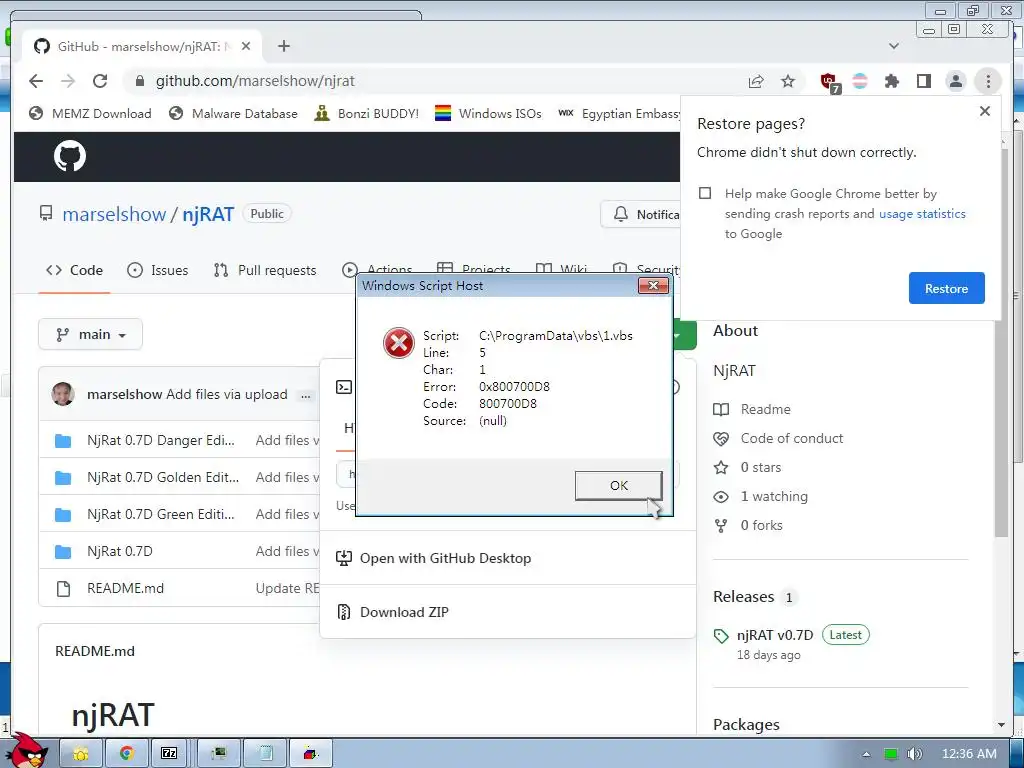Go back using the browser back arrow
This screenshot has width=1024, height=768.
tap(36, 81)
